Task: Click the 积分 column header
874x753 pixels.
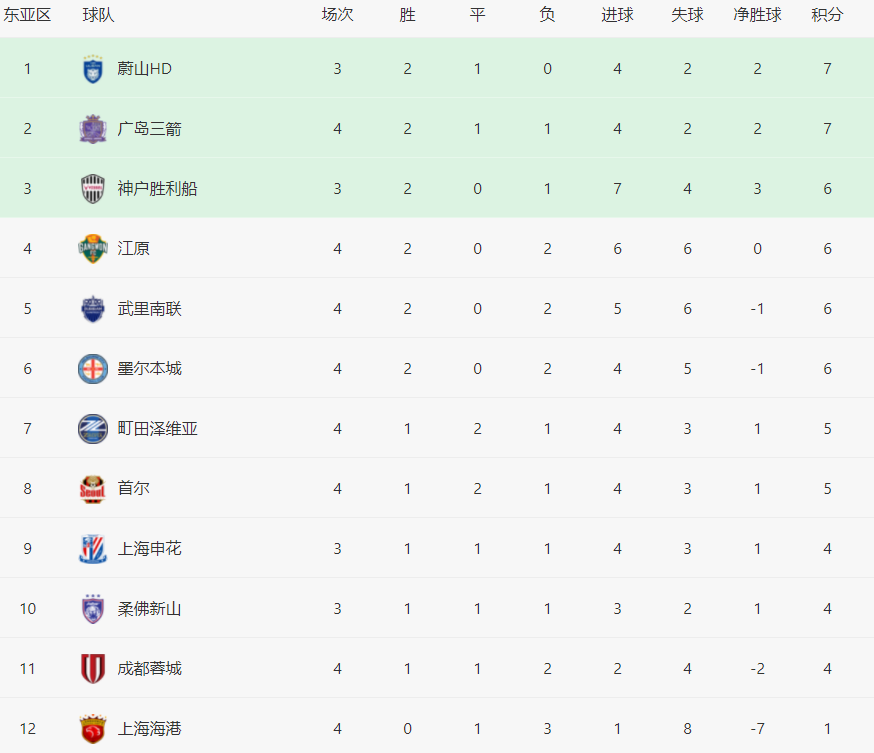Action: 827,16
